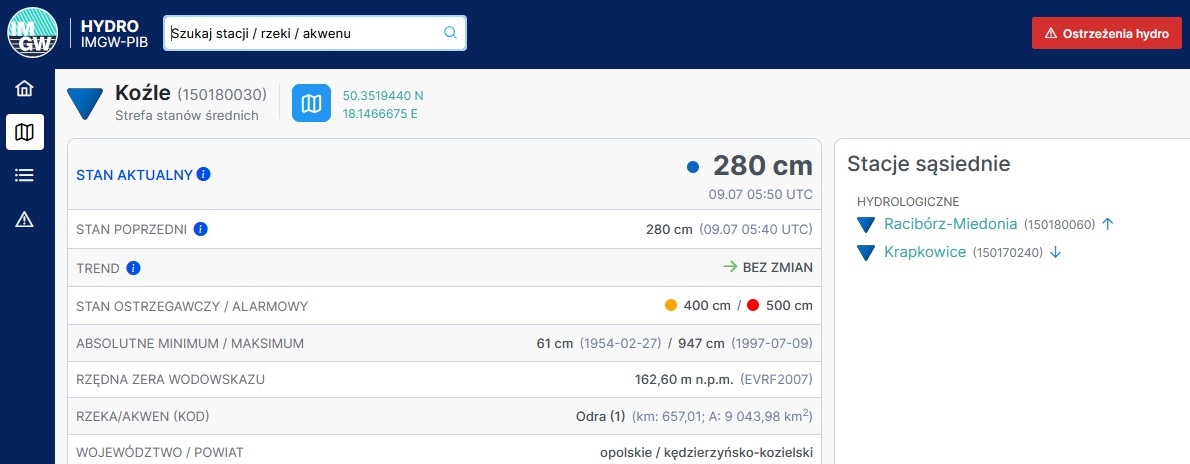
Task: Open Racibórz-Miedonia neighboring station
Action: [x=950, y=224]
